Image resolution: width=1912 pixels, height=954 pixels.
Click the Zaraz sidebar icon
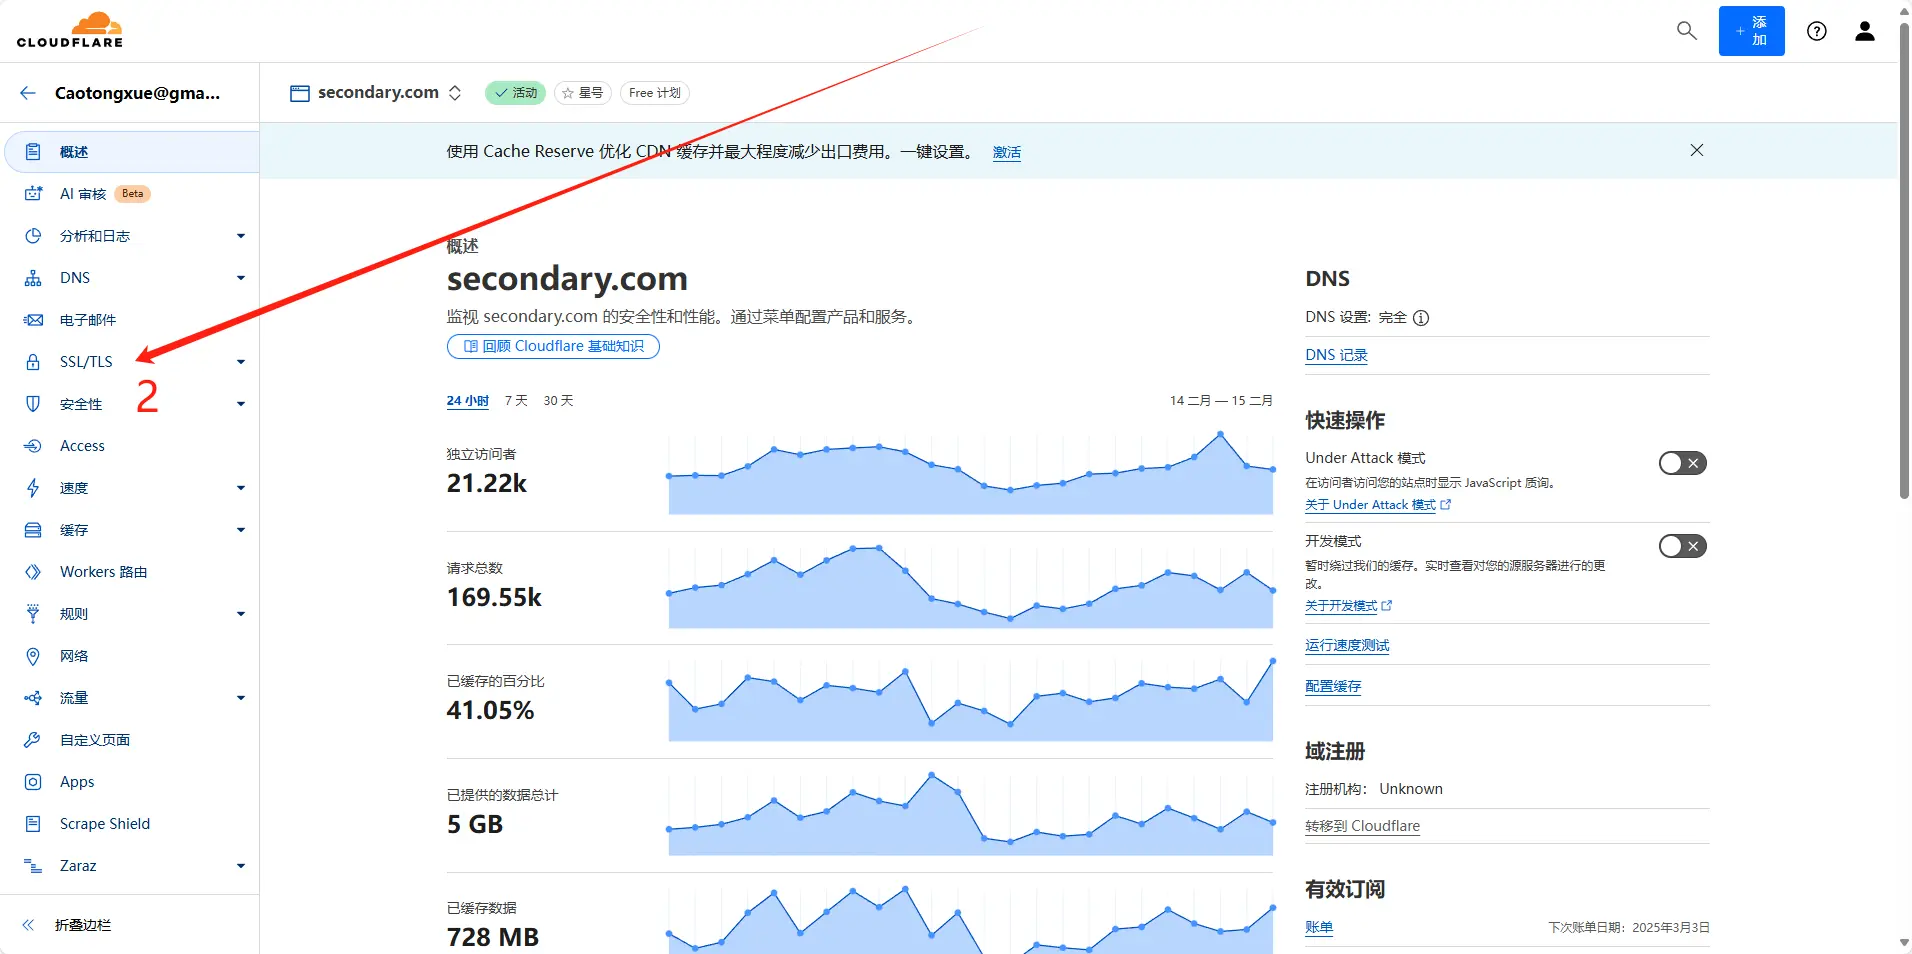33,866
